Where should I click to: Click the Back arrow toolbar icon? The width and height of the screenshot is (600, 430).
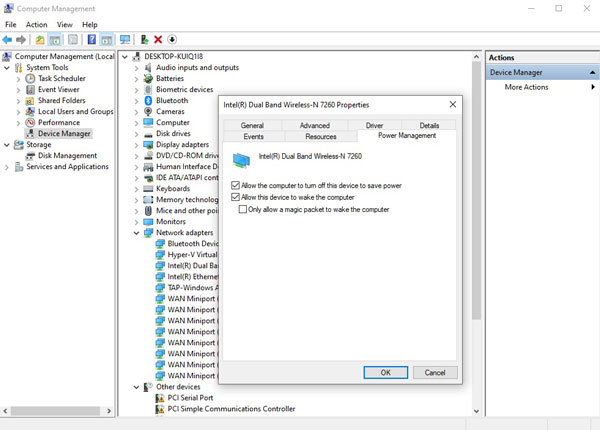[7, 39]
